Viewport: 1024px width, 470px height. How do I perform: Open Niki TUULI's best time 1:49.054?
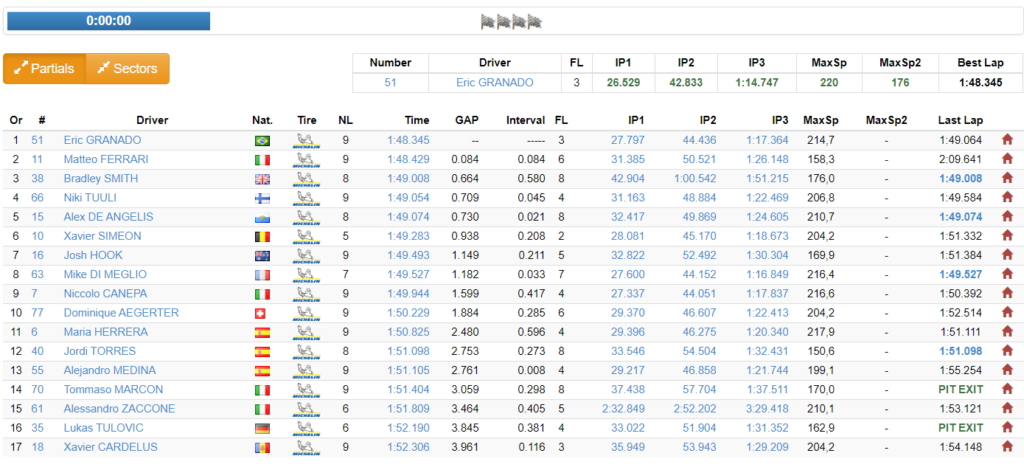[408, 198]
